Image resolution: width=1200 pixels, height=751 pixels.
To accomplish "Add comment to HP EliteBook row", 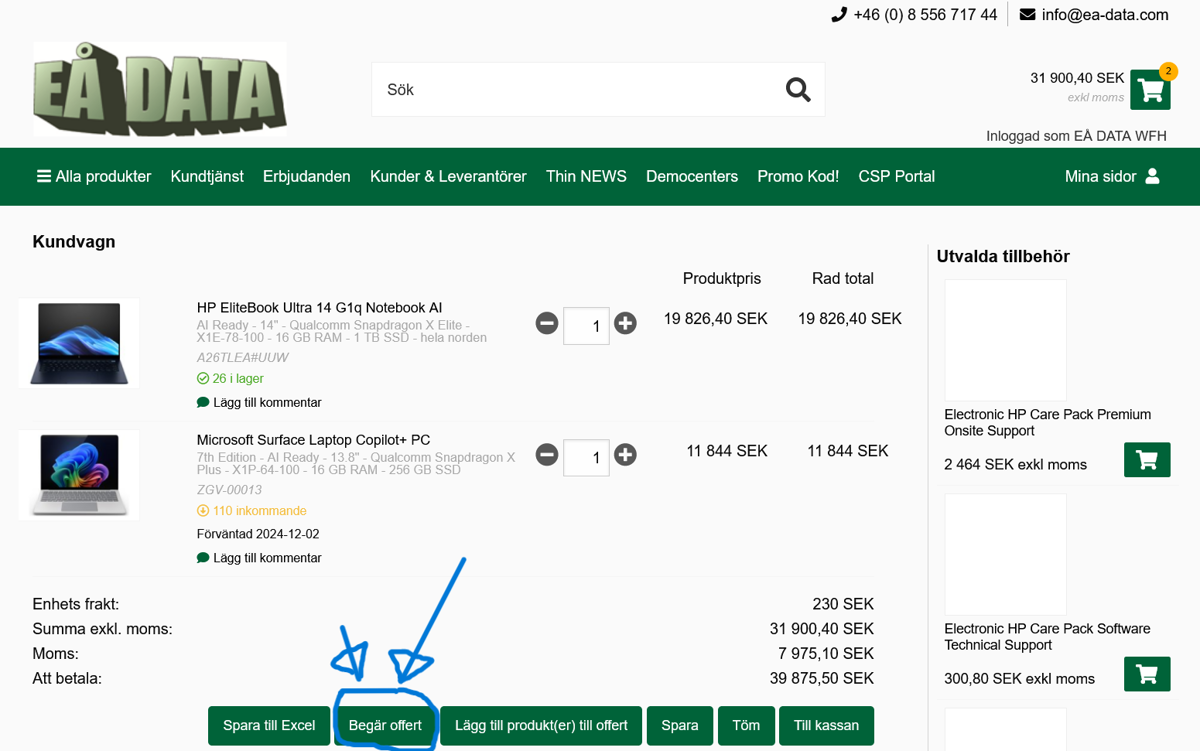I will pos(259,402).
